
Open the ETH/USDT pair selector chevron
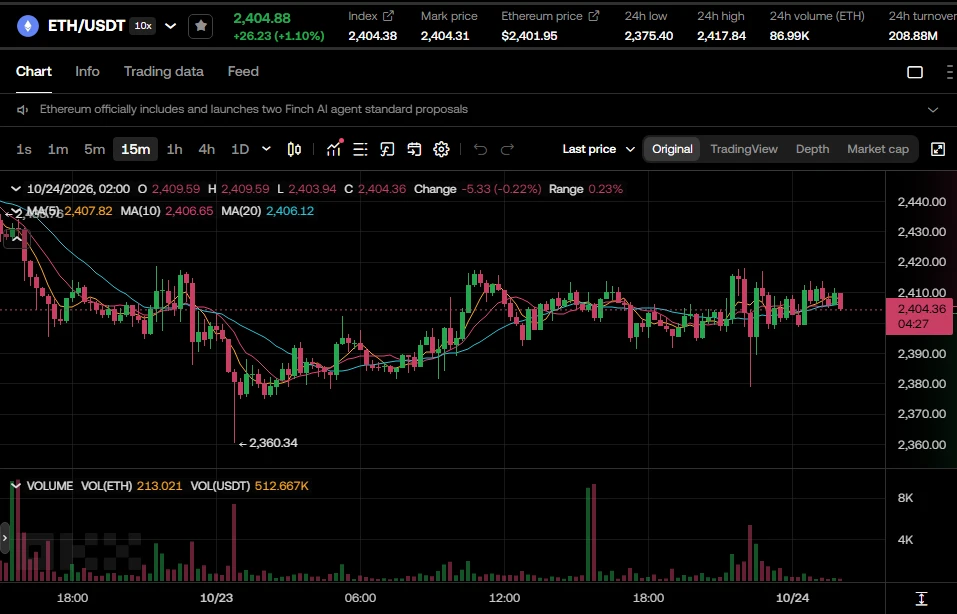[x=171, y=26]
